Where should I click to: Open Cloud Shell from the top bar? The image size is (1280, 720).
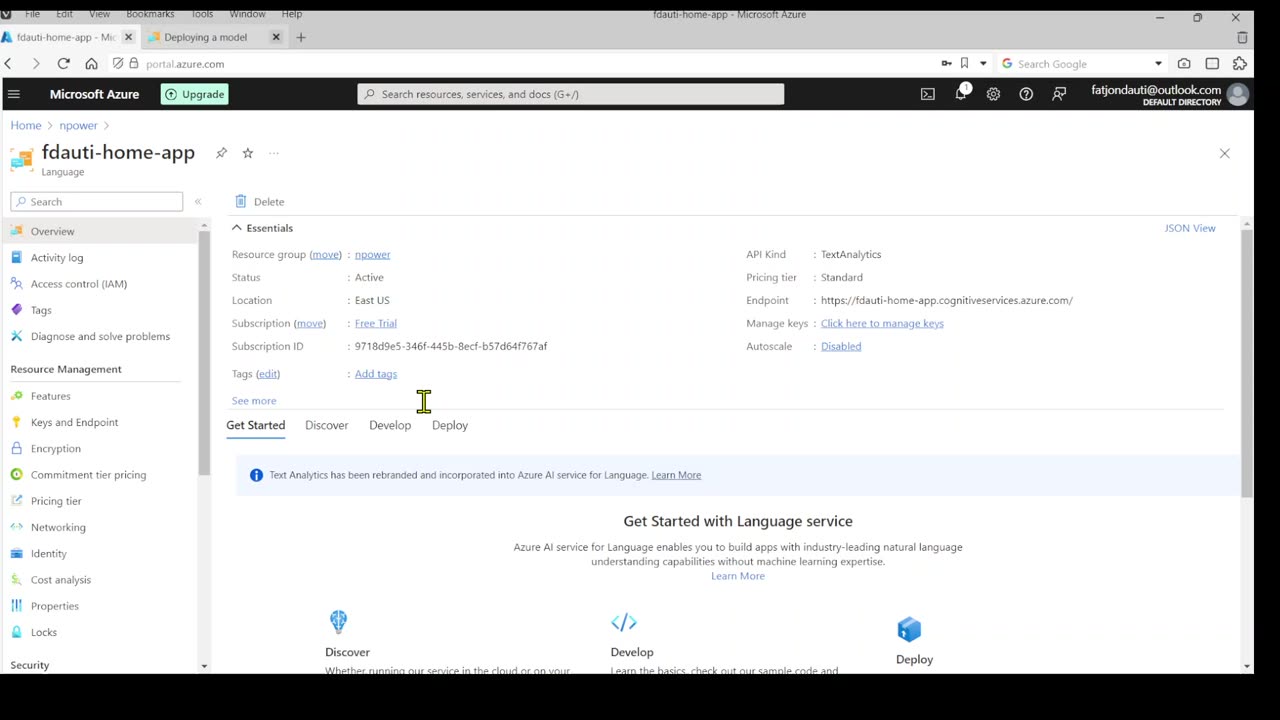click(928, 94)
